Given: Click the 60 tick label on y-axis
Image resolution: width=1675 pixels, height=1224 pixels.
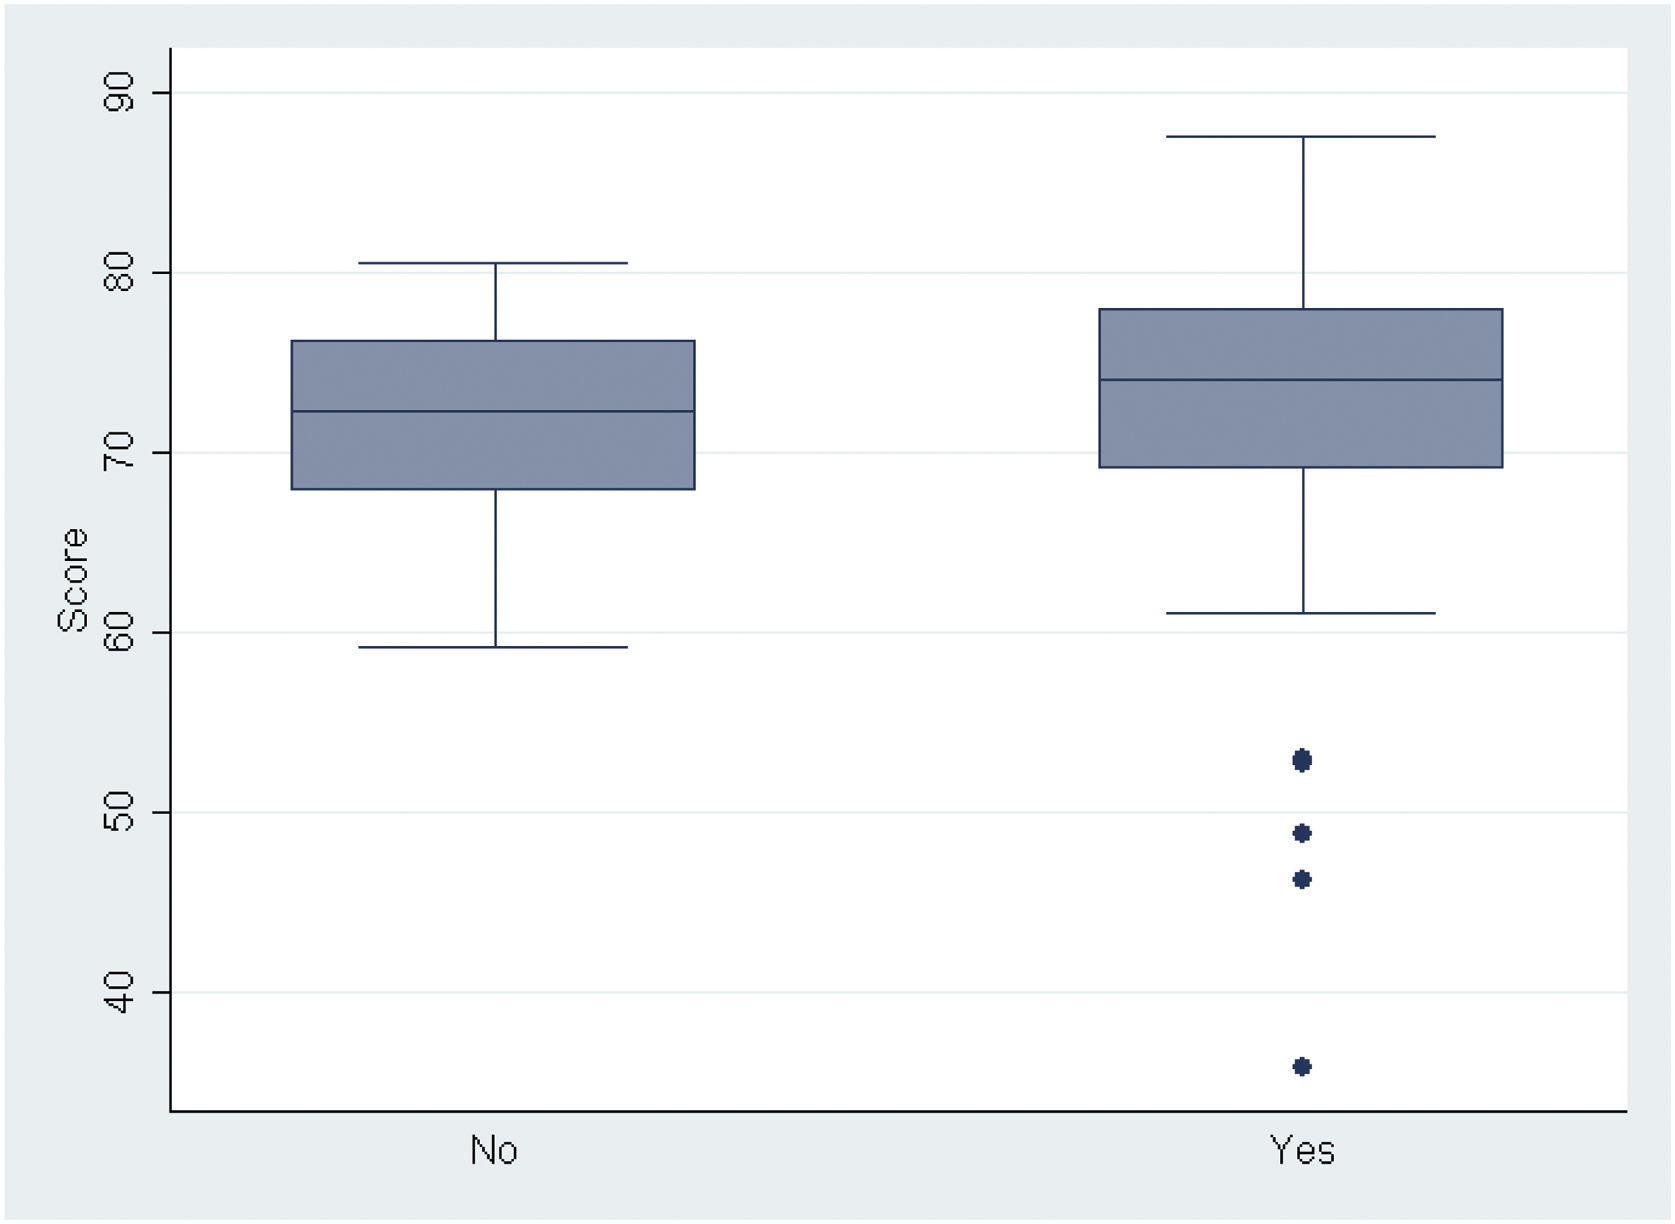Looking at the screenshot, I should click(120, 632).
